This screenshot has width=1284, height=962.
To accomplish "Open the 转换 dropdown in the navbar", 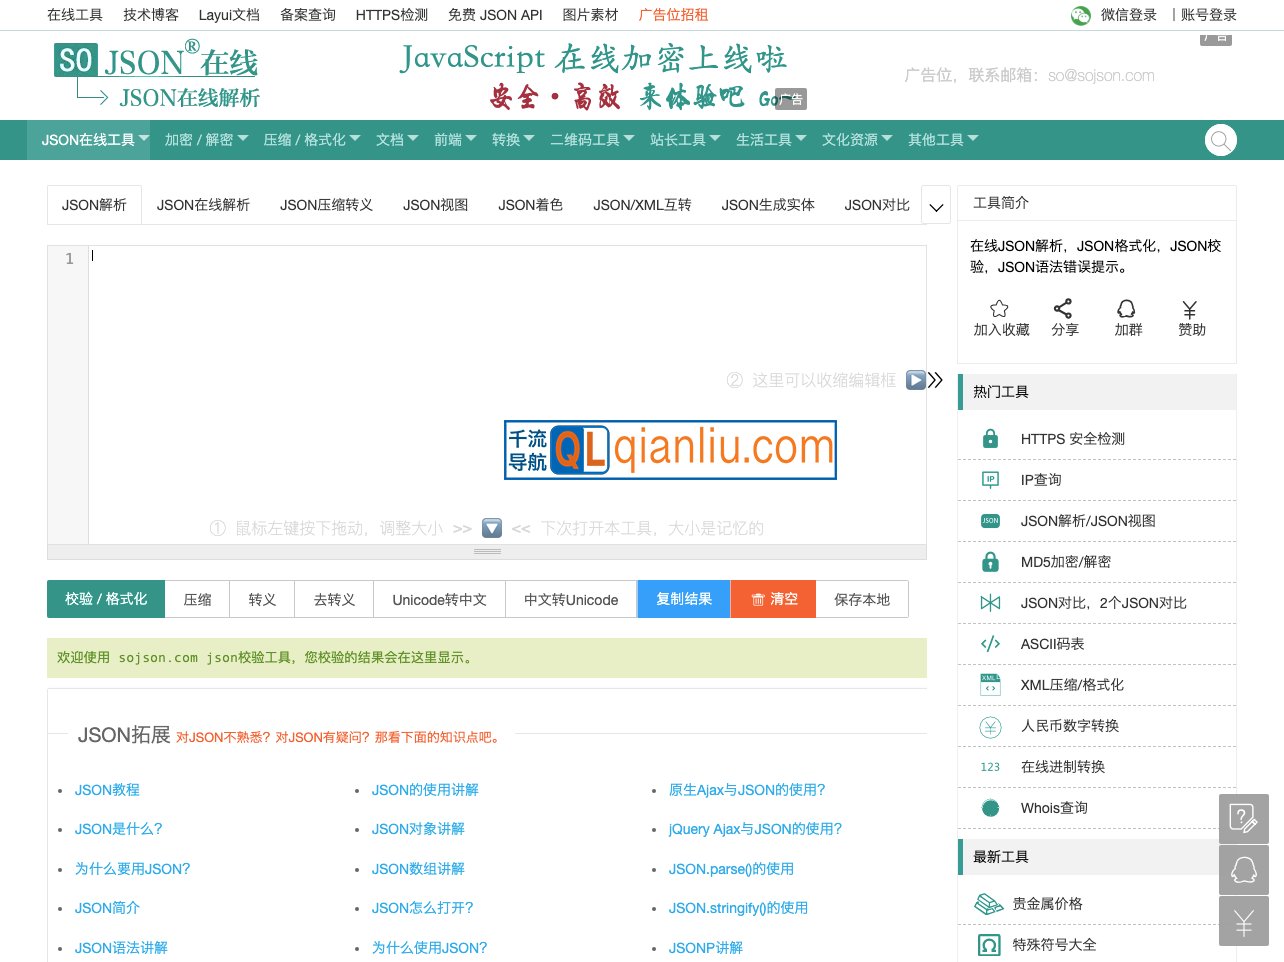I will 512,140.
